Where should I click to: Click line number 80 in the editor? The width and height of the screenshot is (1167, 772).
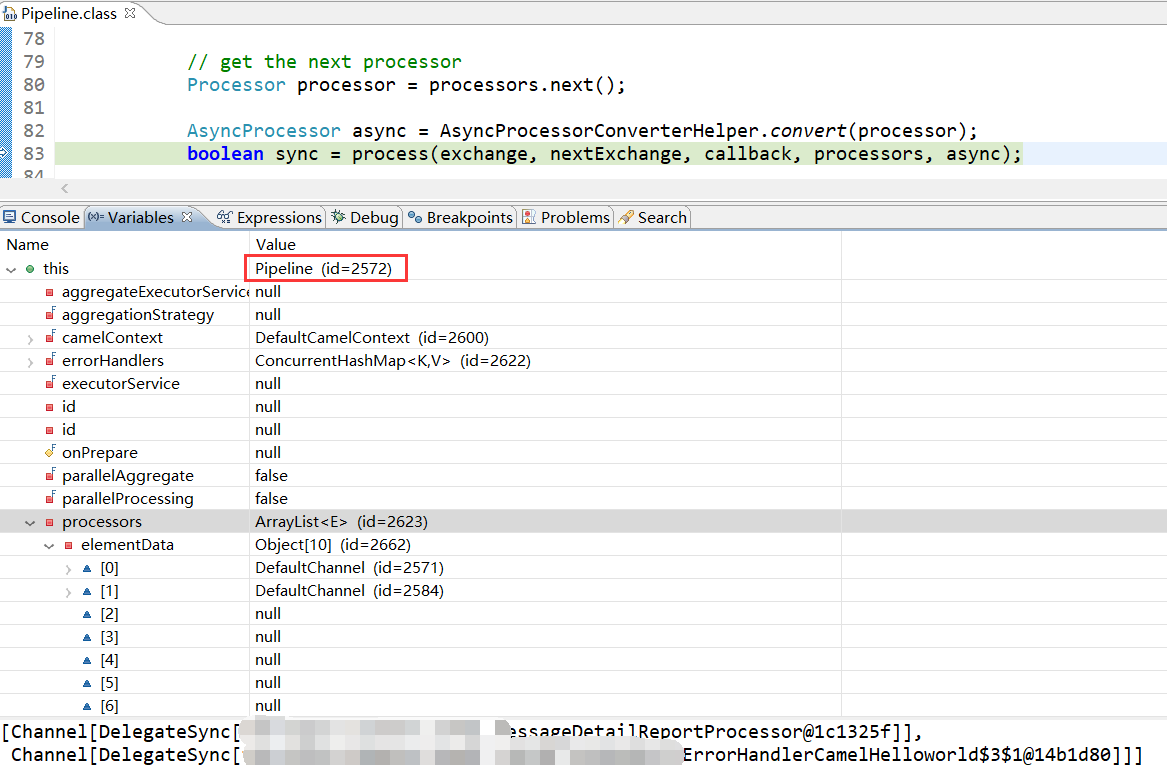click(34, 85)
